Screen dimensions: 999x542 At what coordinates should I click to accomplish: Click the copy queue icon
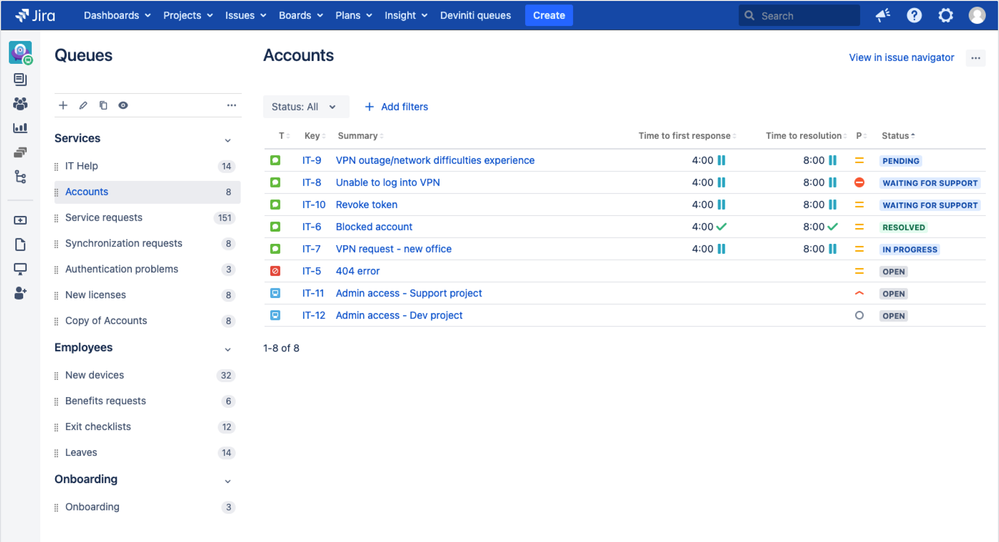(x=103, y=106)
